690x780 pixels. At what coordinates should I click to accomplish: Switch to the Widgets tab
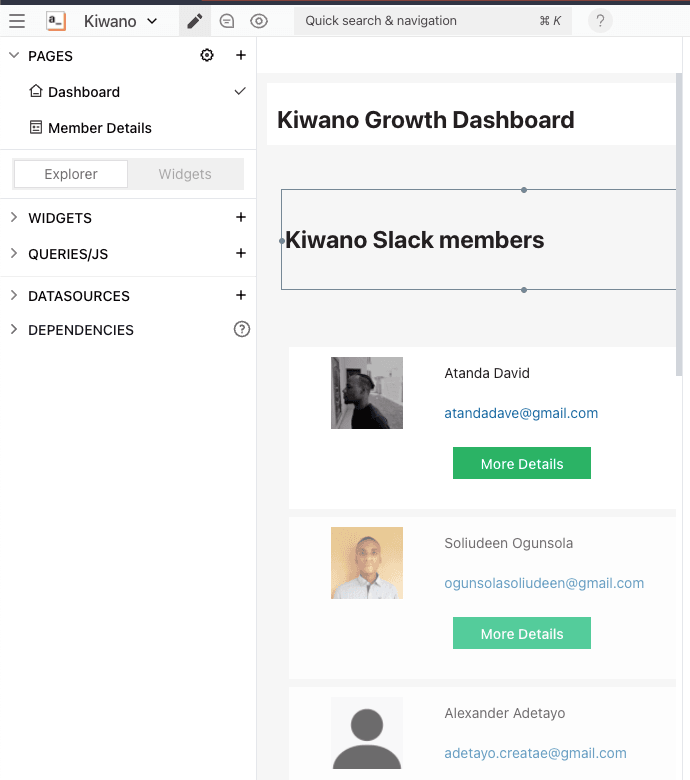click(185, 174)
